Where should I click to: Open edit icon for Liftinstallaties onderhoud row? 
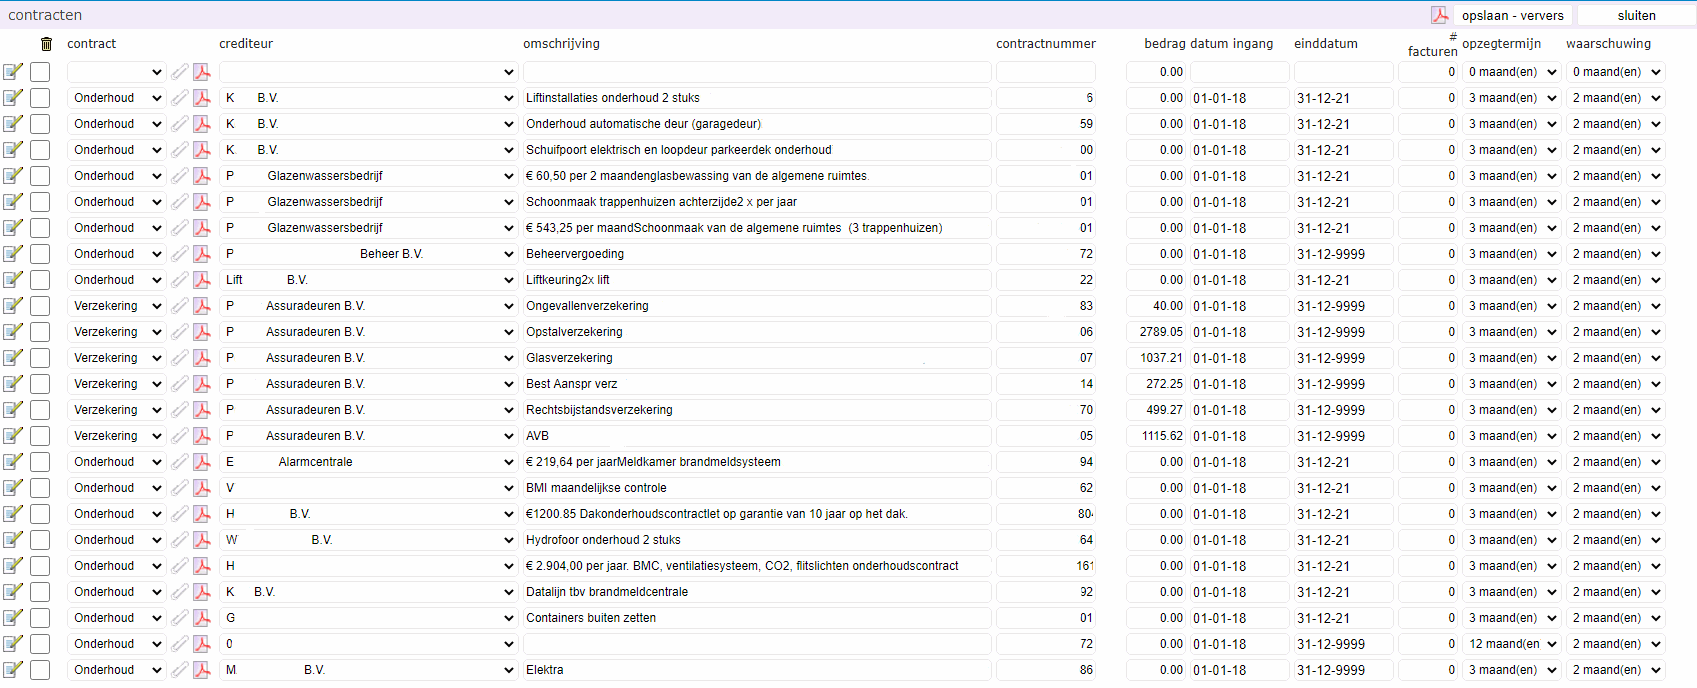click(13, 98)
